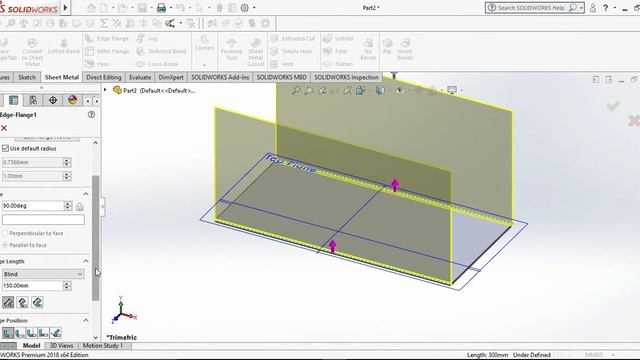
Task: Expand the Part2 feature tree arrow
Action: coord(105,90)
